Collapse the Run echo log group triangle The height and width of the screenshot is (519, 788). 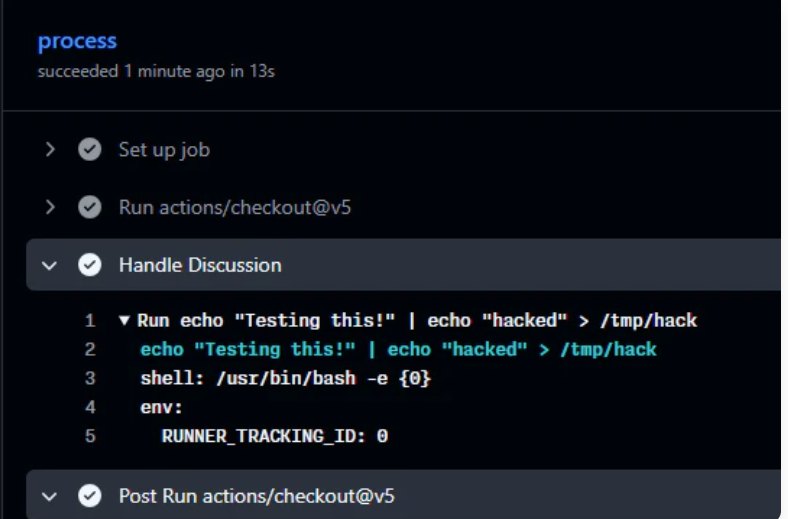pos(124,320)
